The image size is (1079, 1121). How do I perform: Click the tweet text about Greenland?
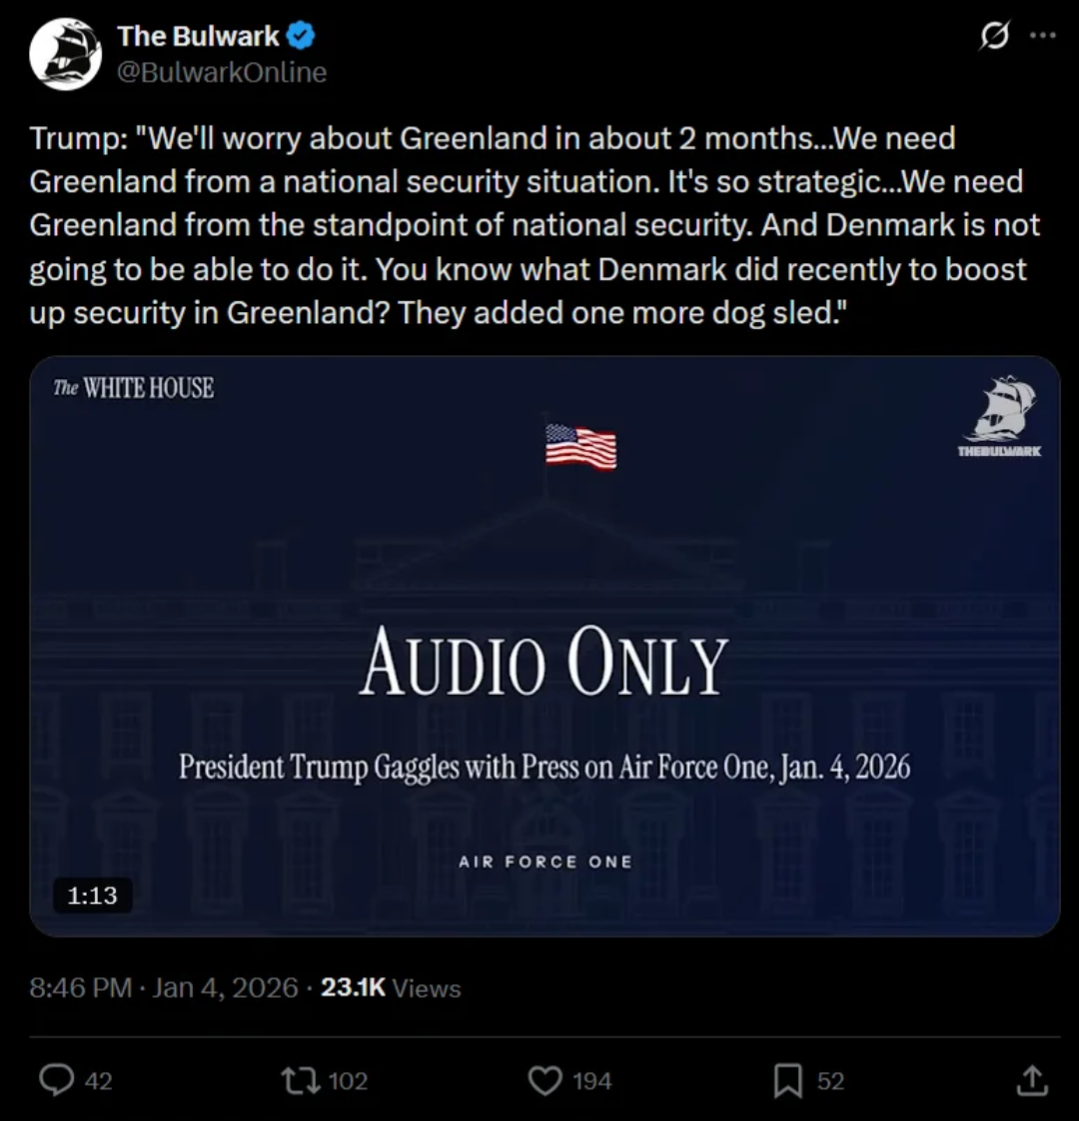[x=535, y=225]
